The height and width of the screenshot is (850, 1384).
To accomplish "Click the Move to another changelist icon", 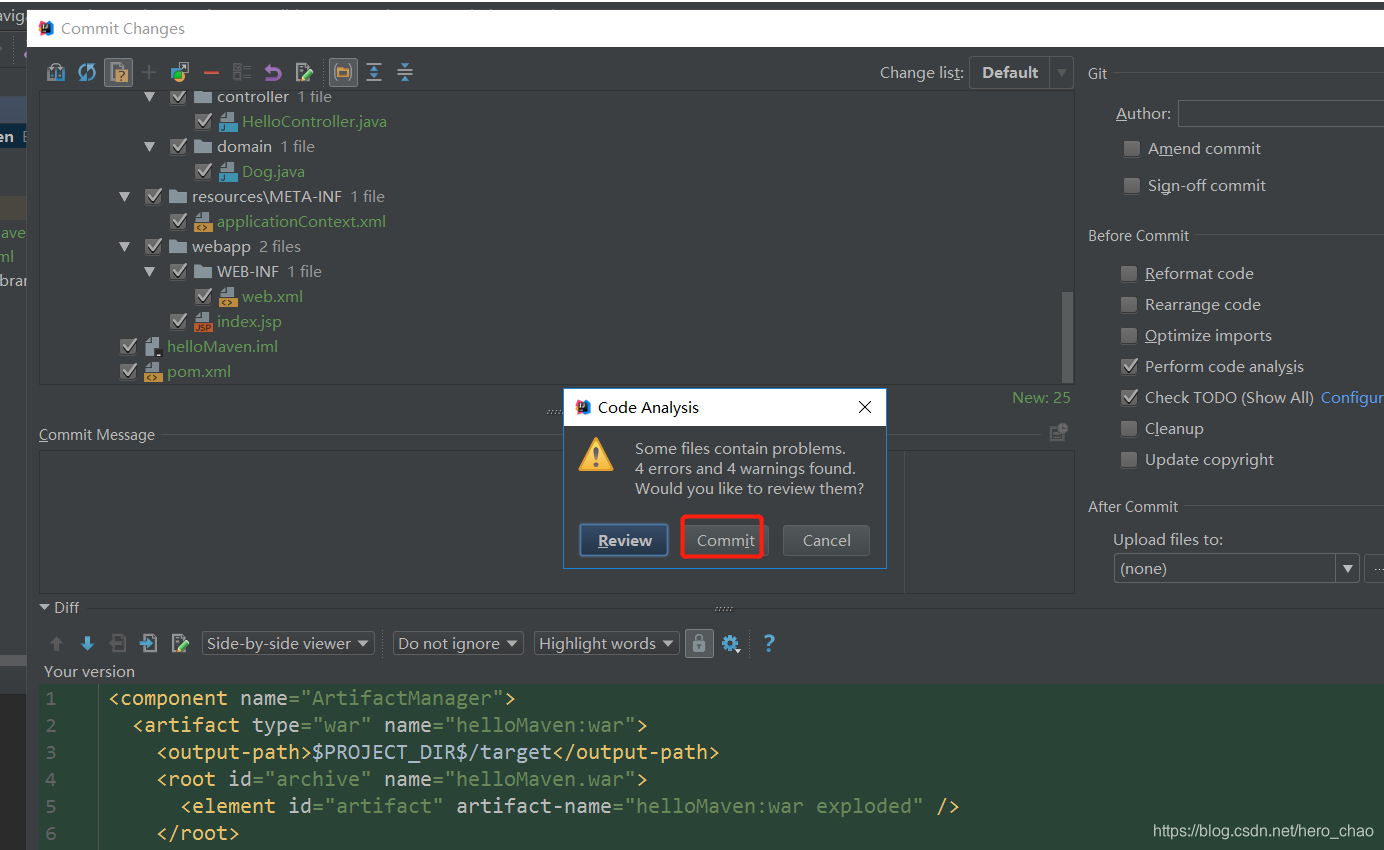I will 180,72.
